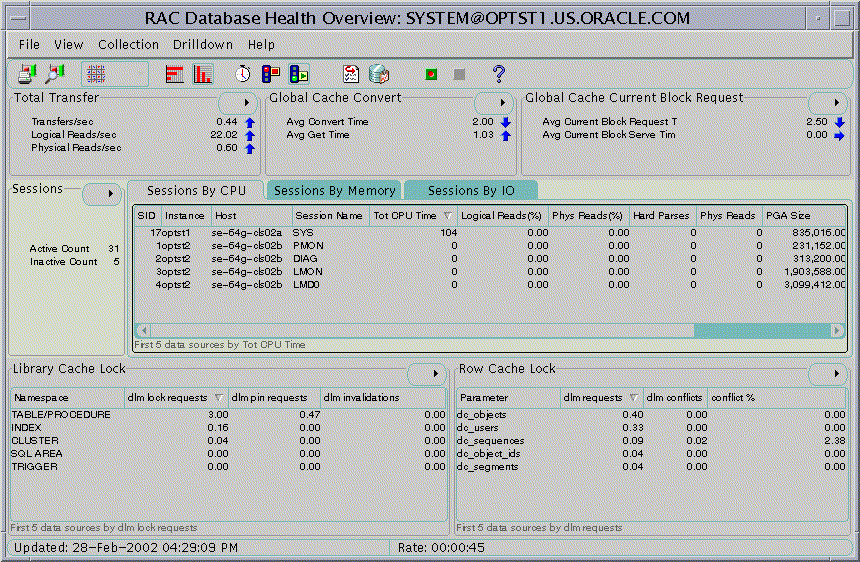860x562 pixels.
Task: Click the database cylinder toolbar icon
Action: [x=379, y=74]
